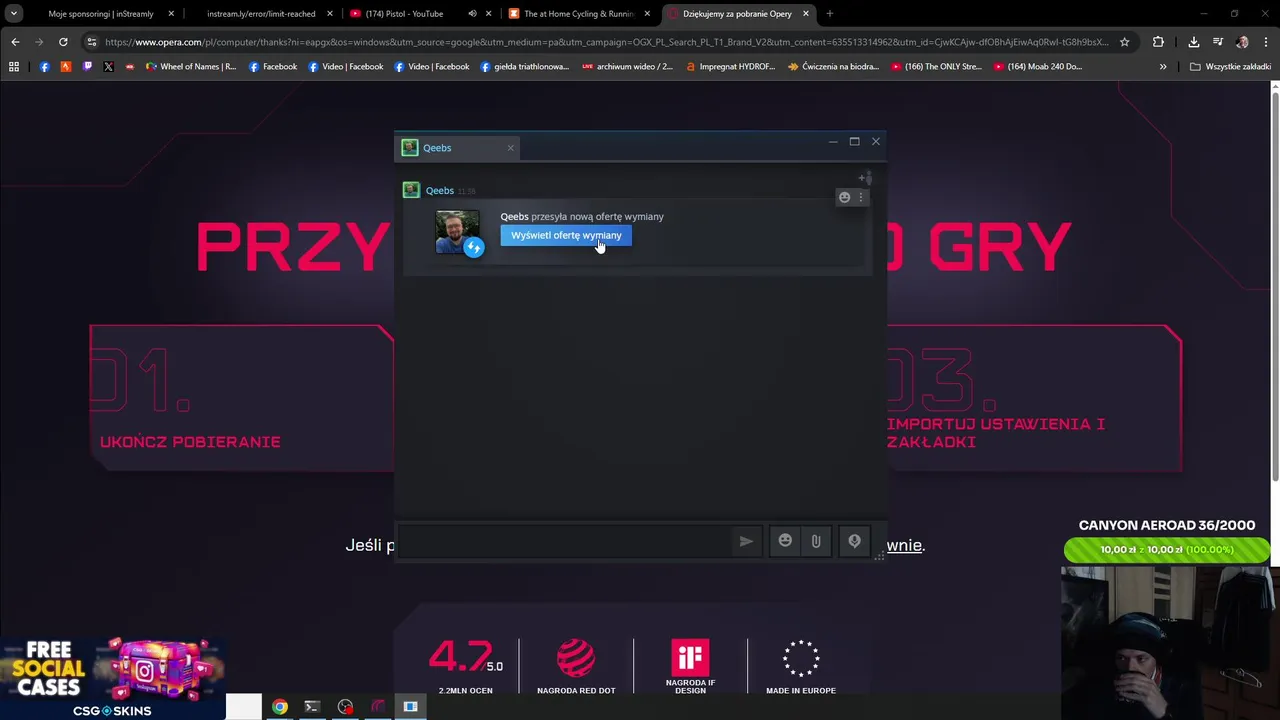This screenshot has width=1280, height=720.
Task: Add a friend to chat icon
Action: (864, 178)
